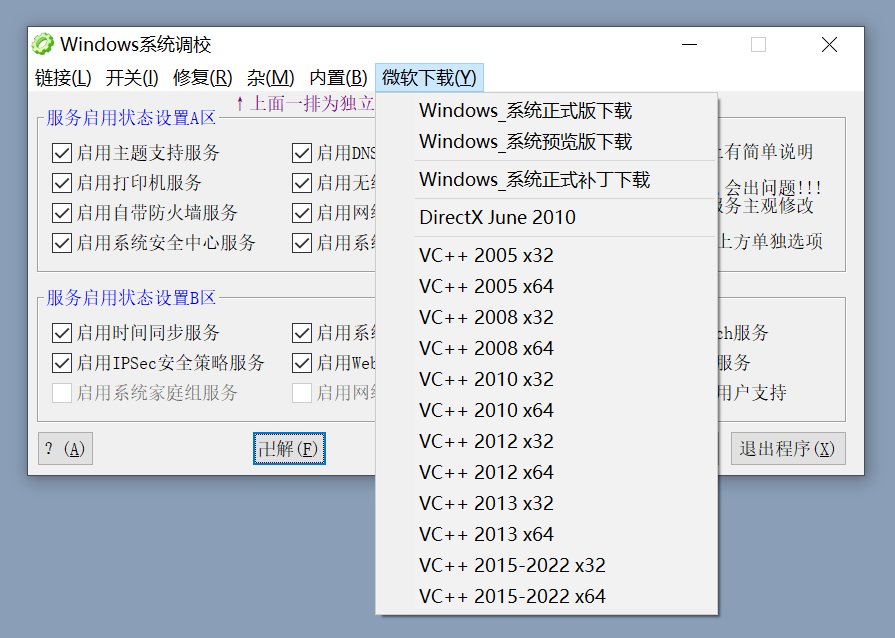Click VC++ 2012 x64 entry
This screenshot has height=638, width=895.
546,472
